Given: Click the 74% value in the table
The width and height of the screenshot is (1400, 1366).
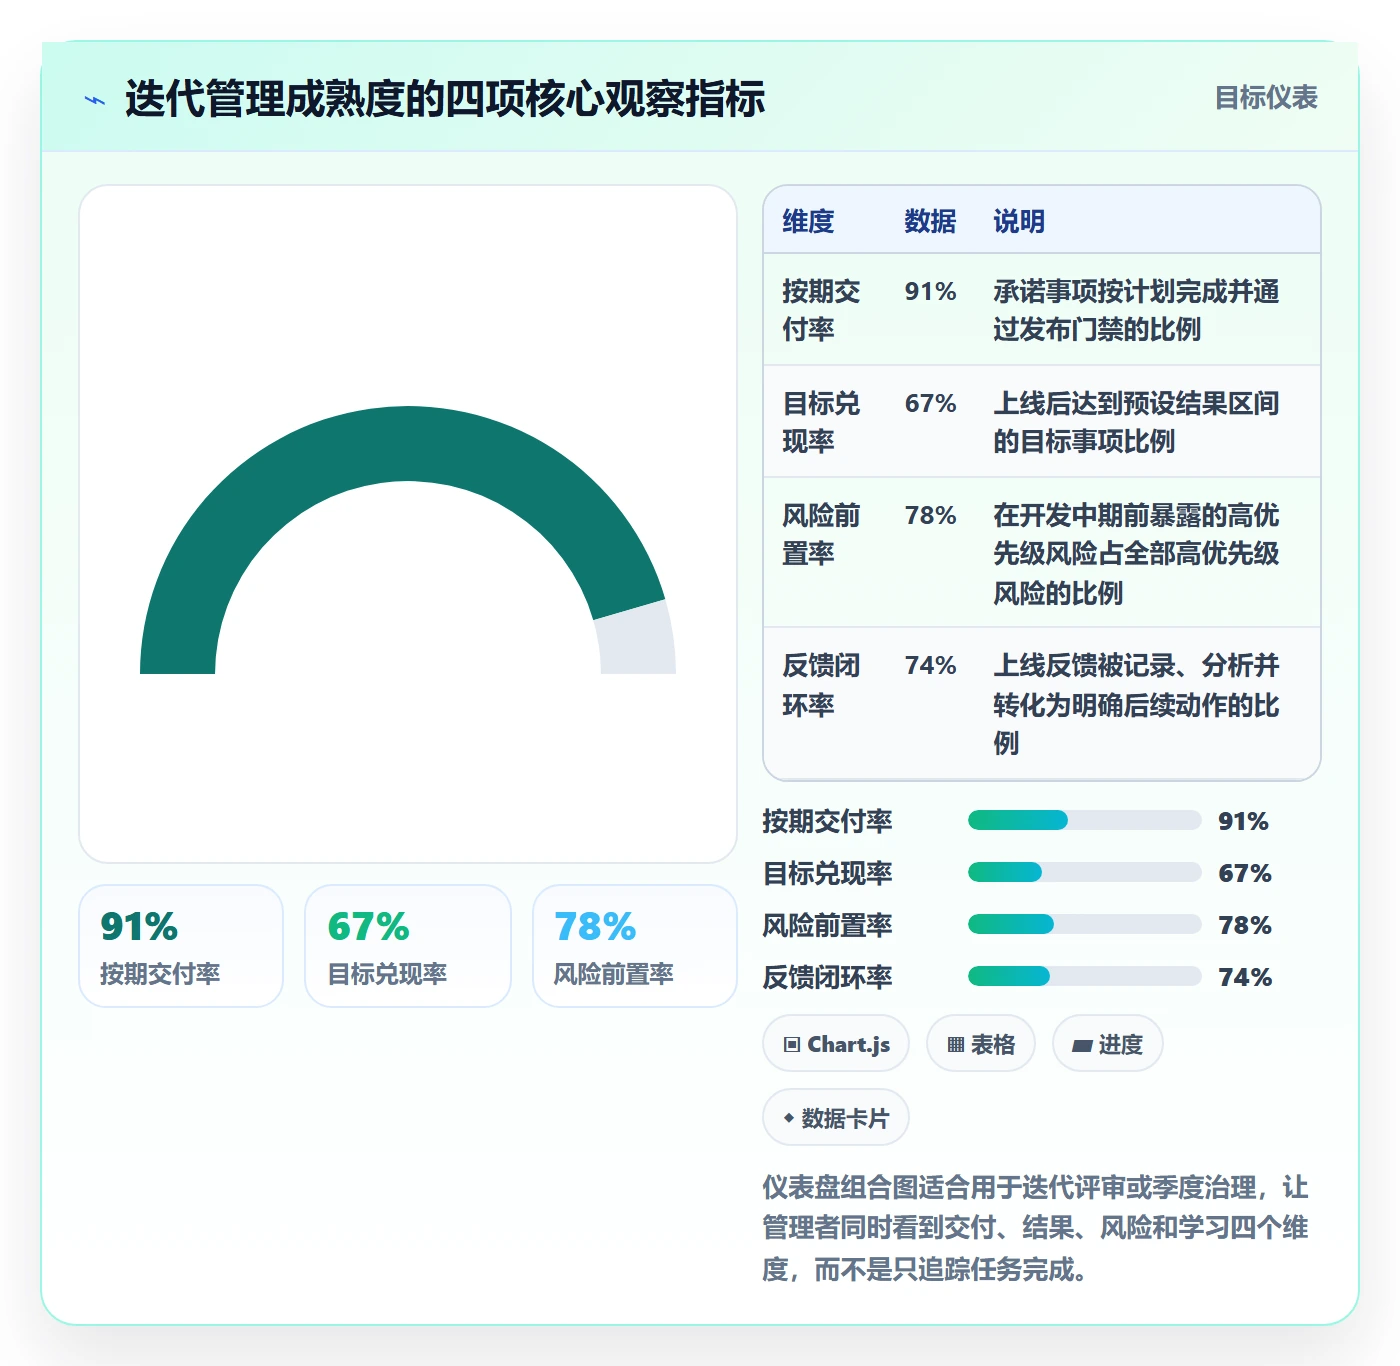Looking at the screenshot, I should point(930,665).
